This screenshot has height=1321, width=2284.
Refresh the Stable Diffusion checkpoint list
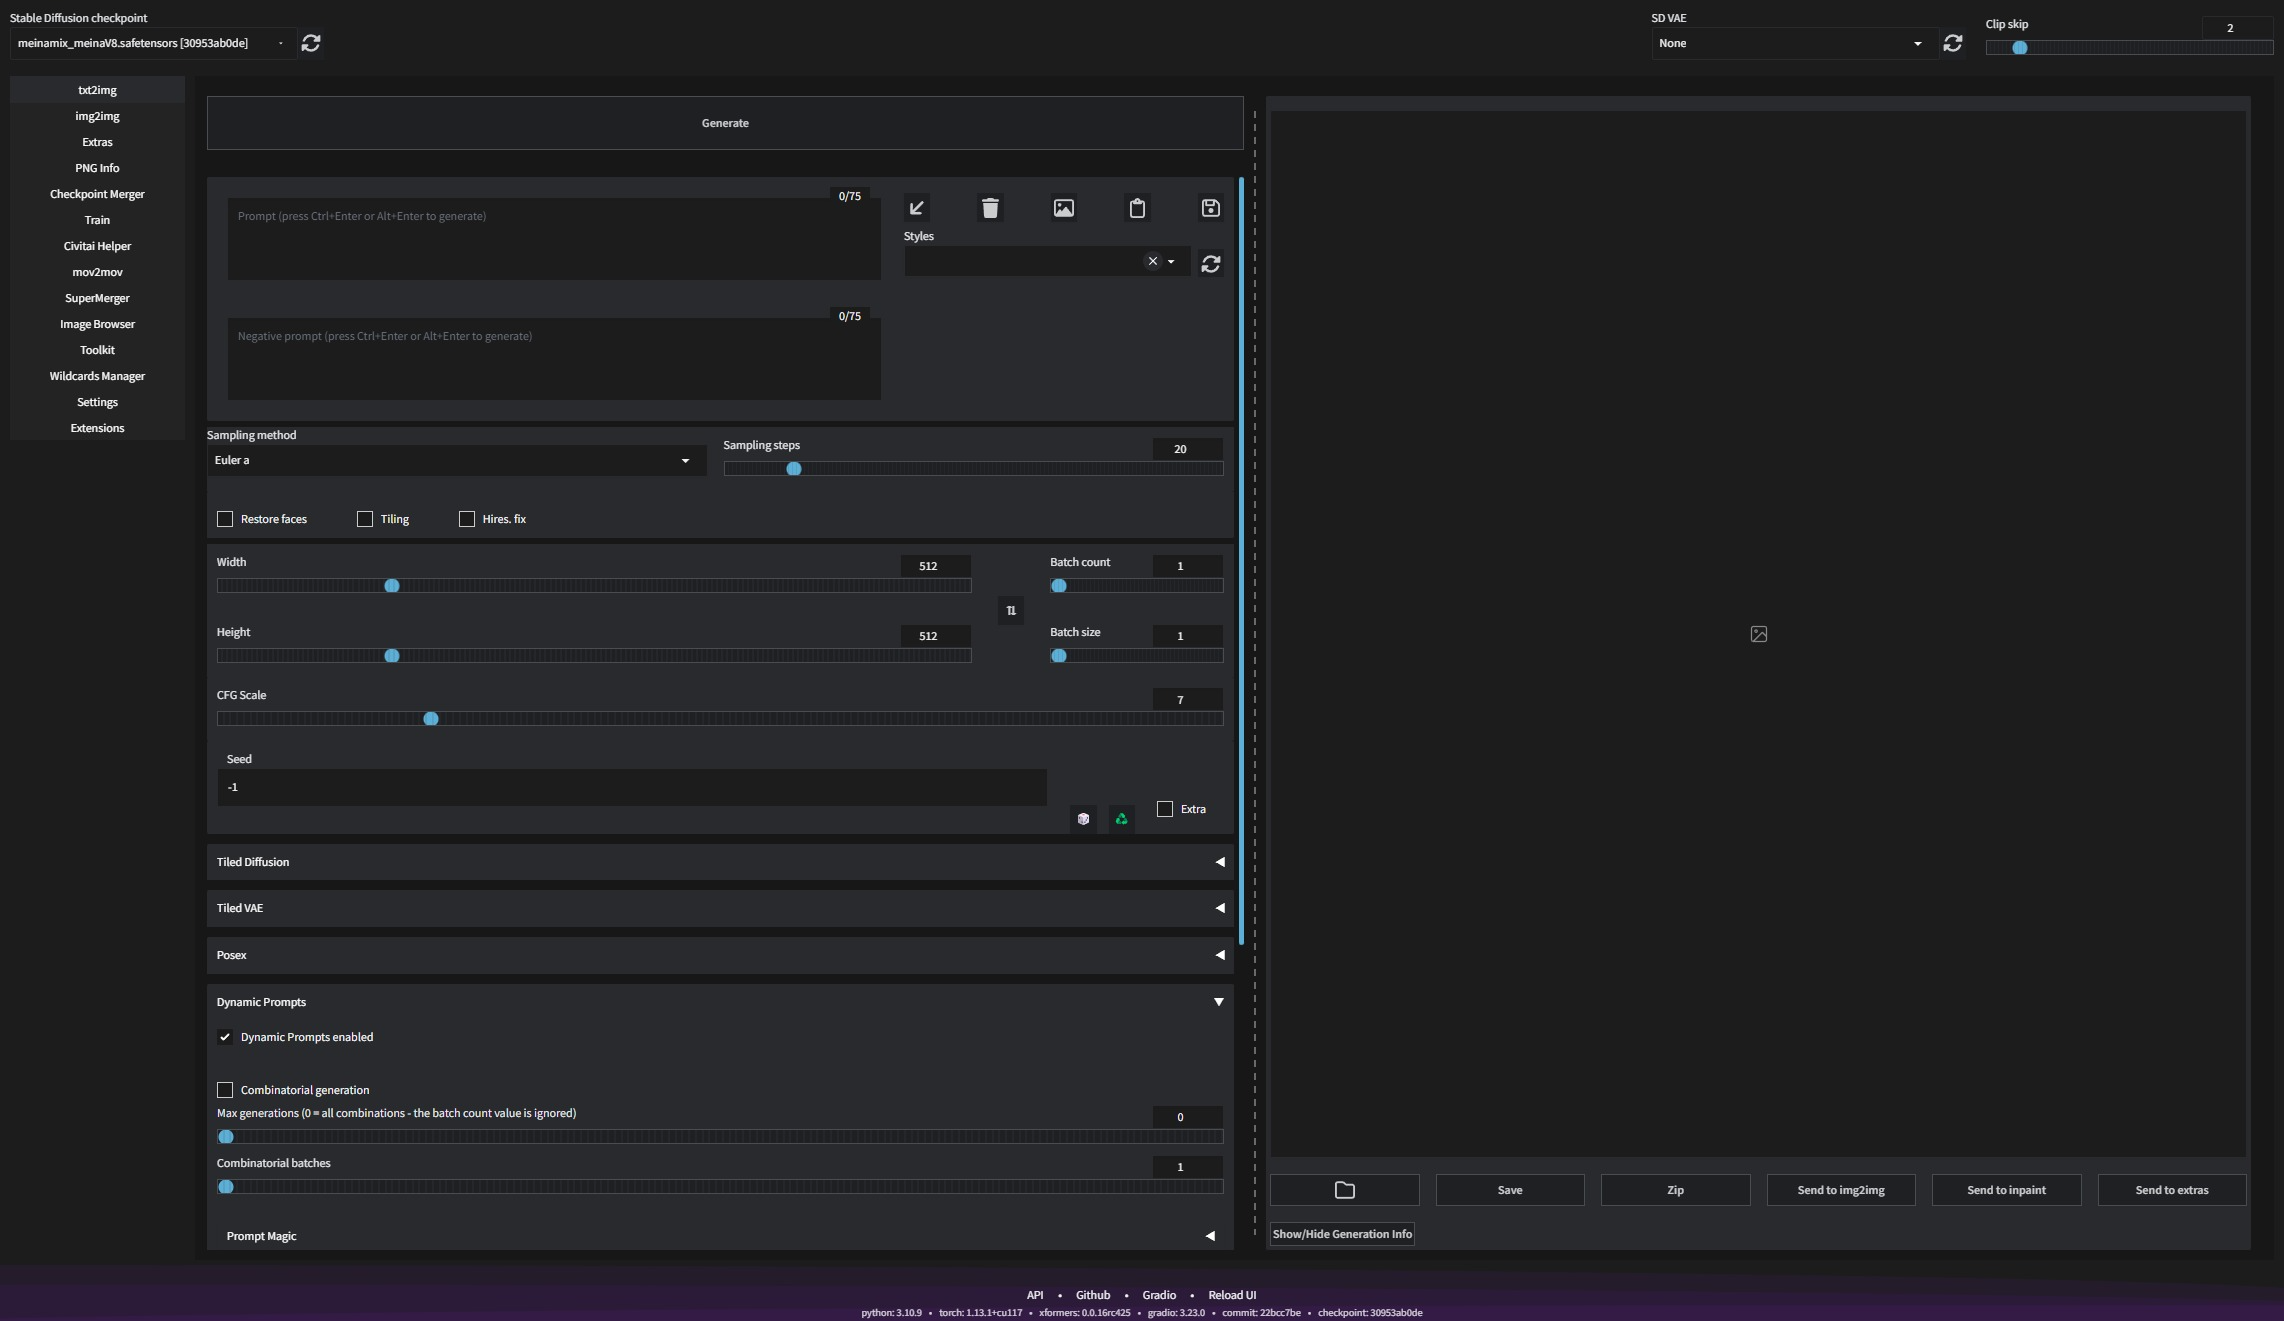311,43
